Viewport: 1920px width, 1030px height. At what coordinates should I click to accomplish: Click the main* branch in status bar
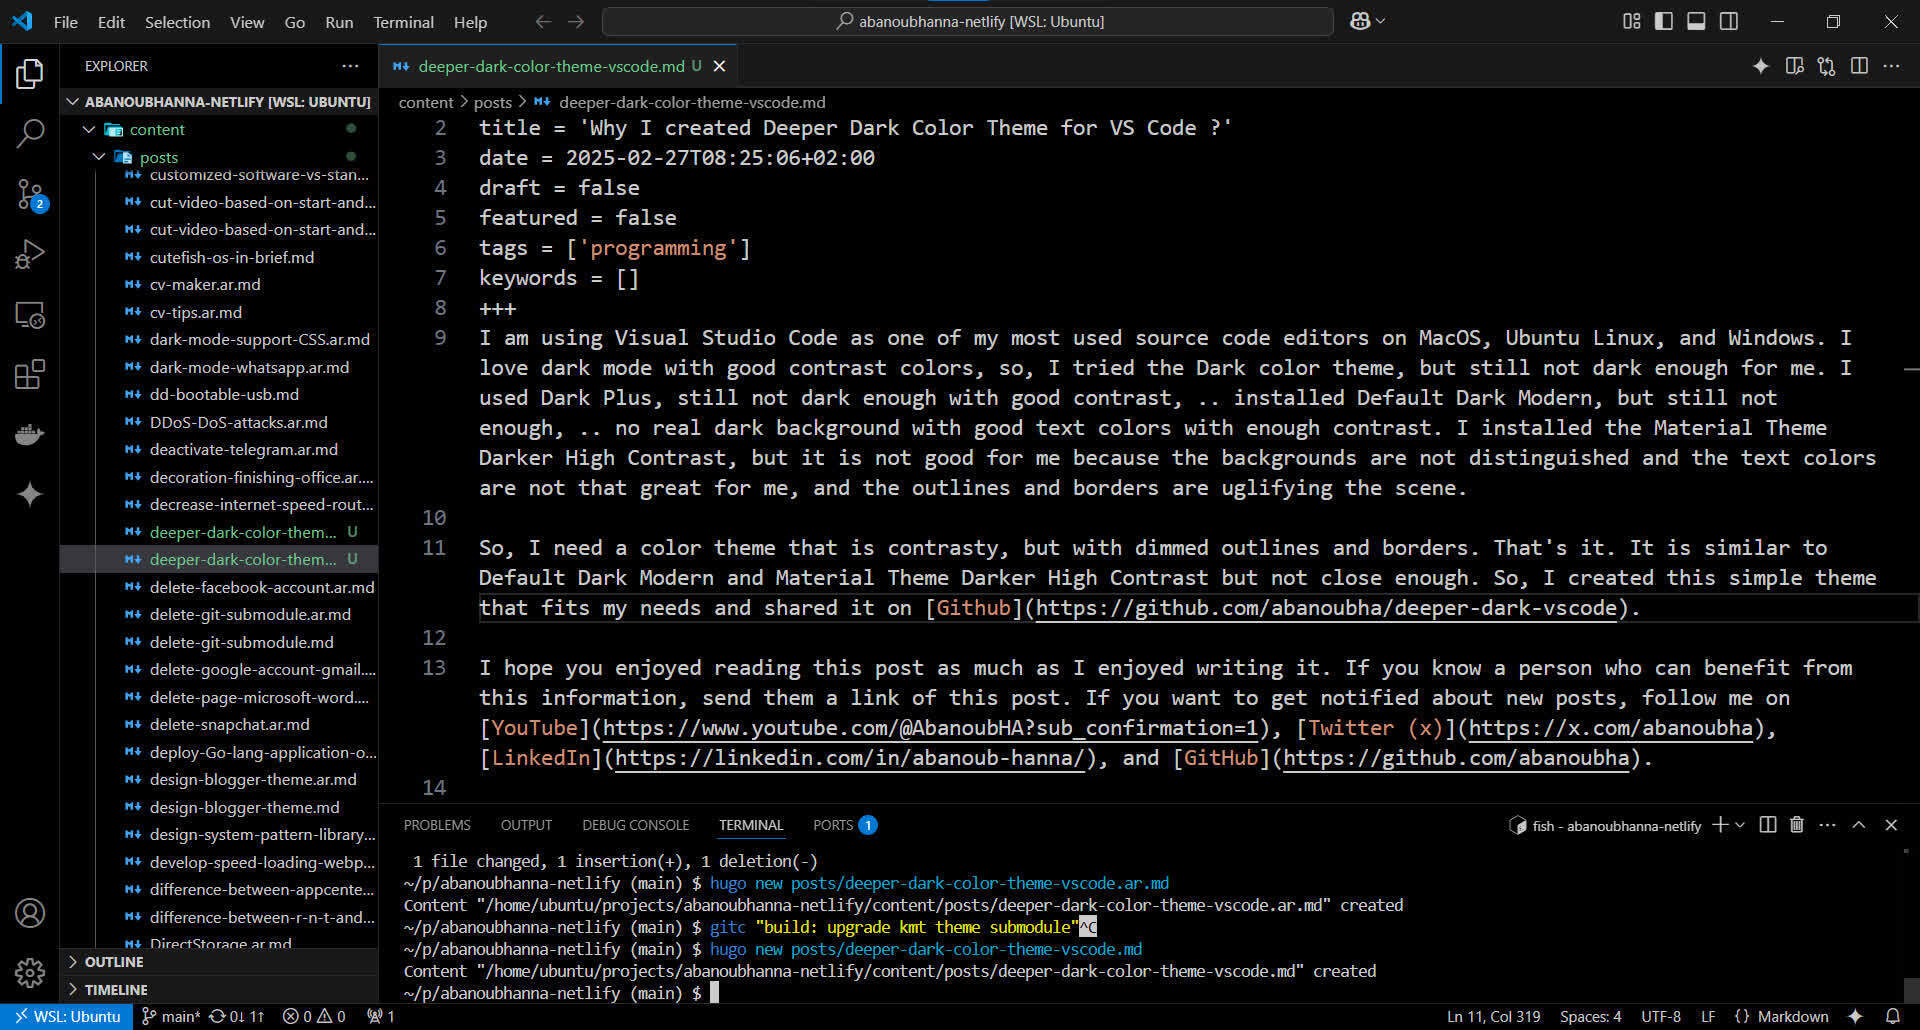171,1016
